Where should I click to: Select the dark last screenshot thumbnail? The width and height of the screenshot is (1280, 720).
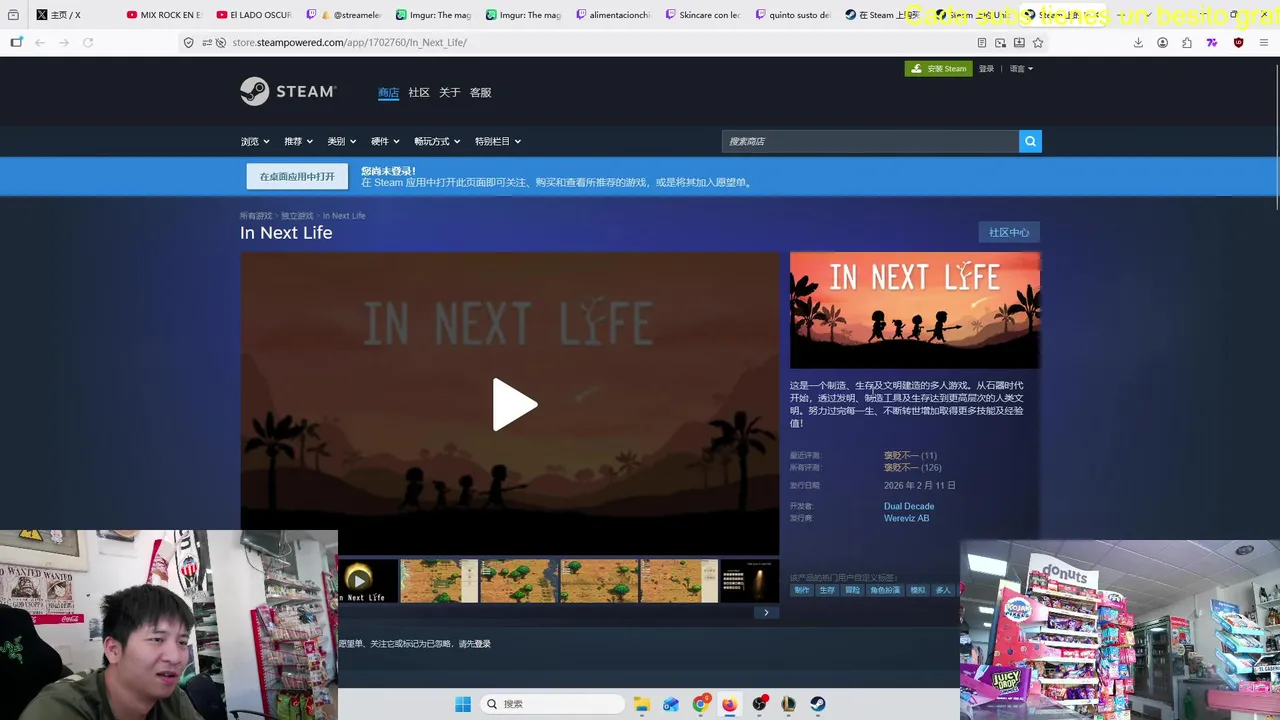(x=749, y=581)
